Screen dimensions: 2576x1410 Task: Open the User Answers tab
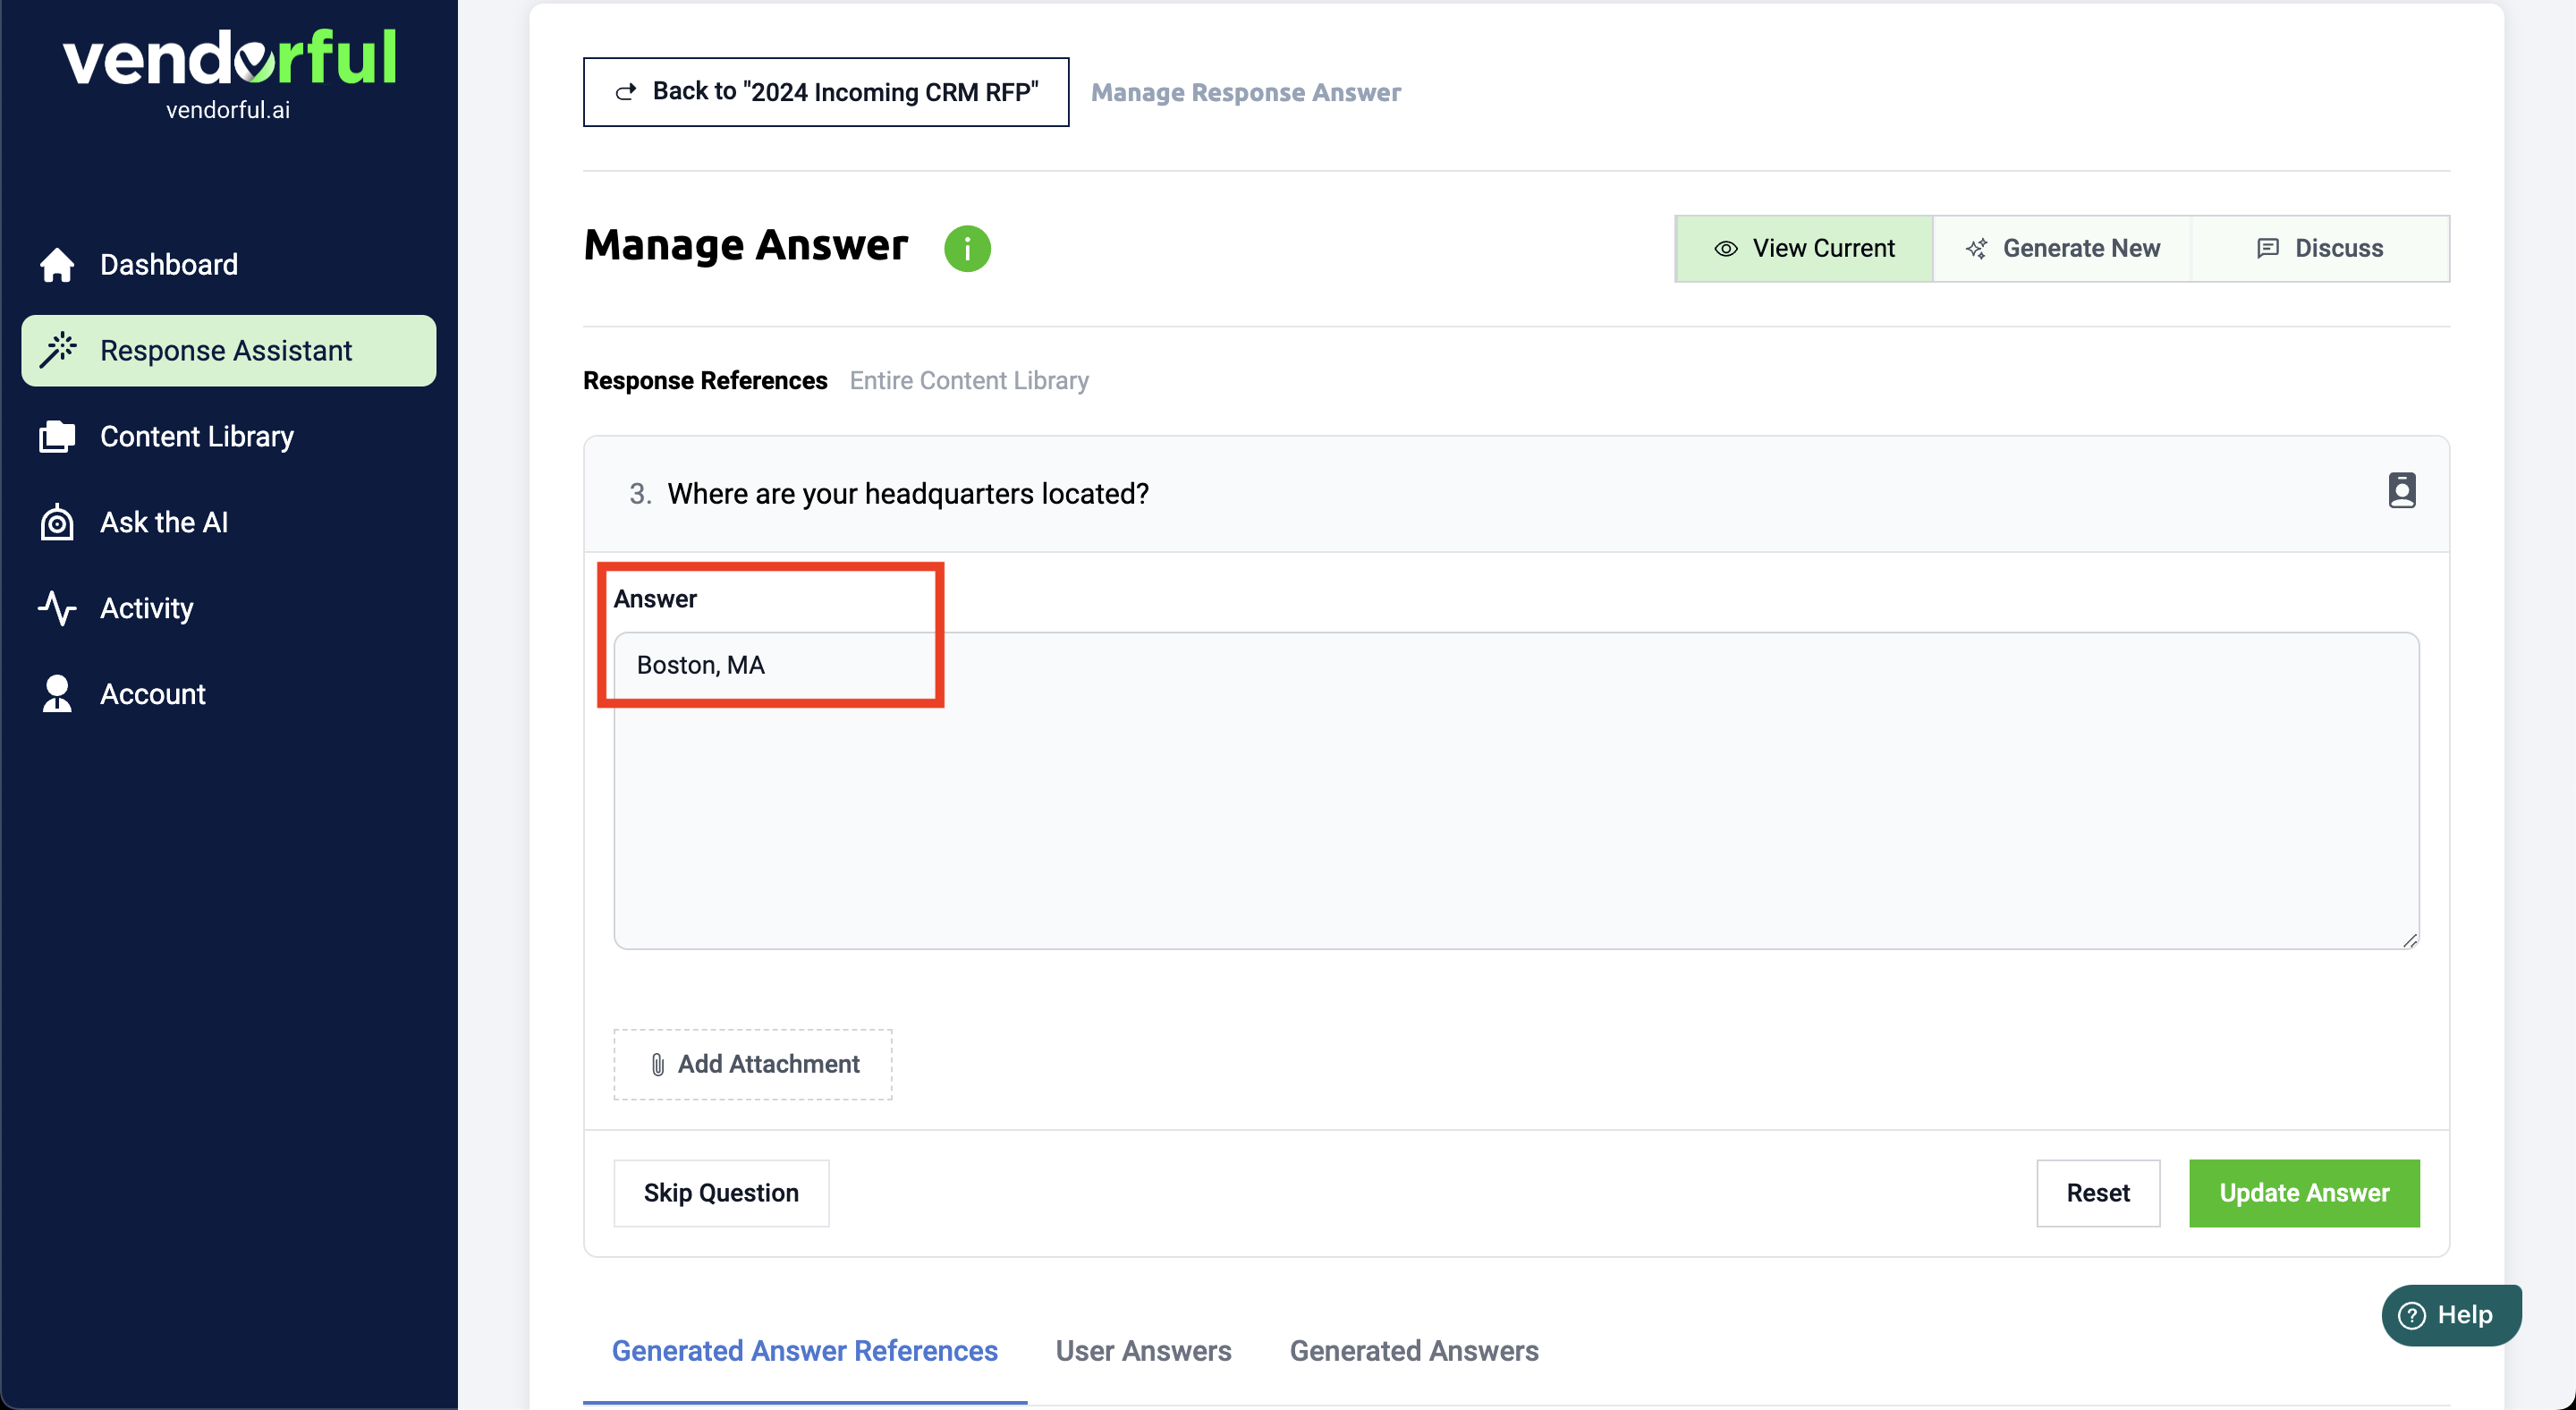[x=1143, y=1351]
